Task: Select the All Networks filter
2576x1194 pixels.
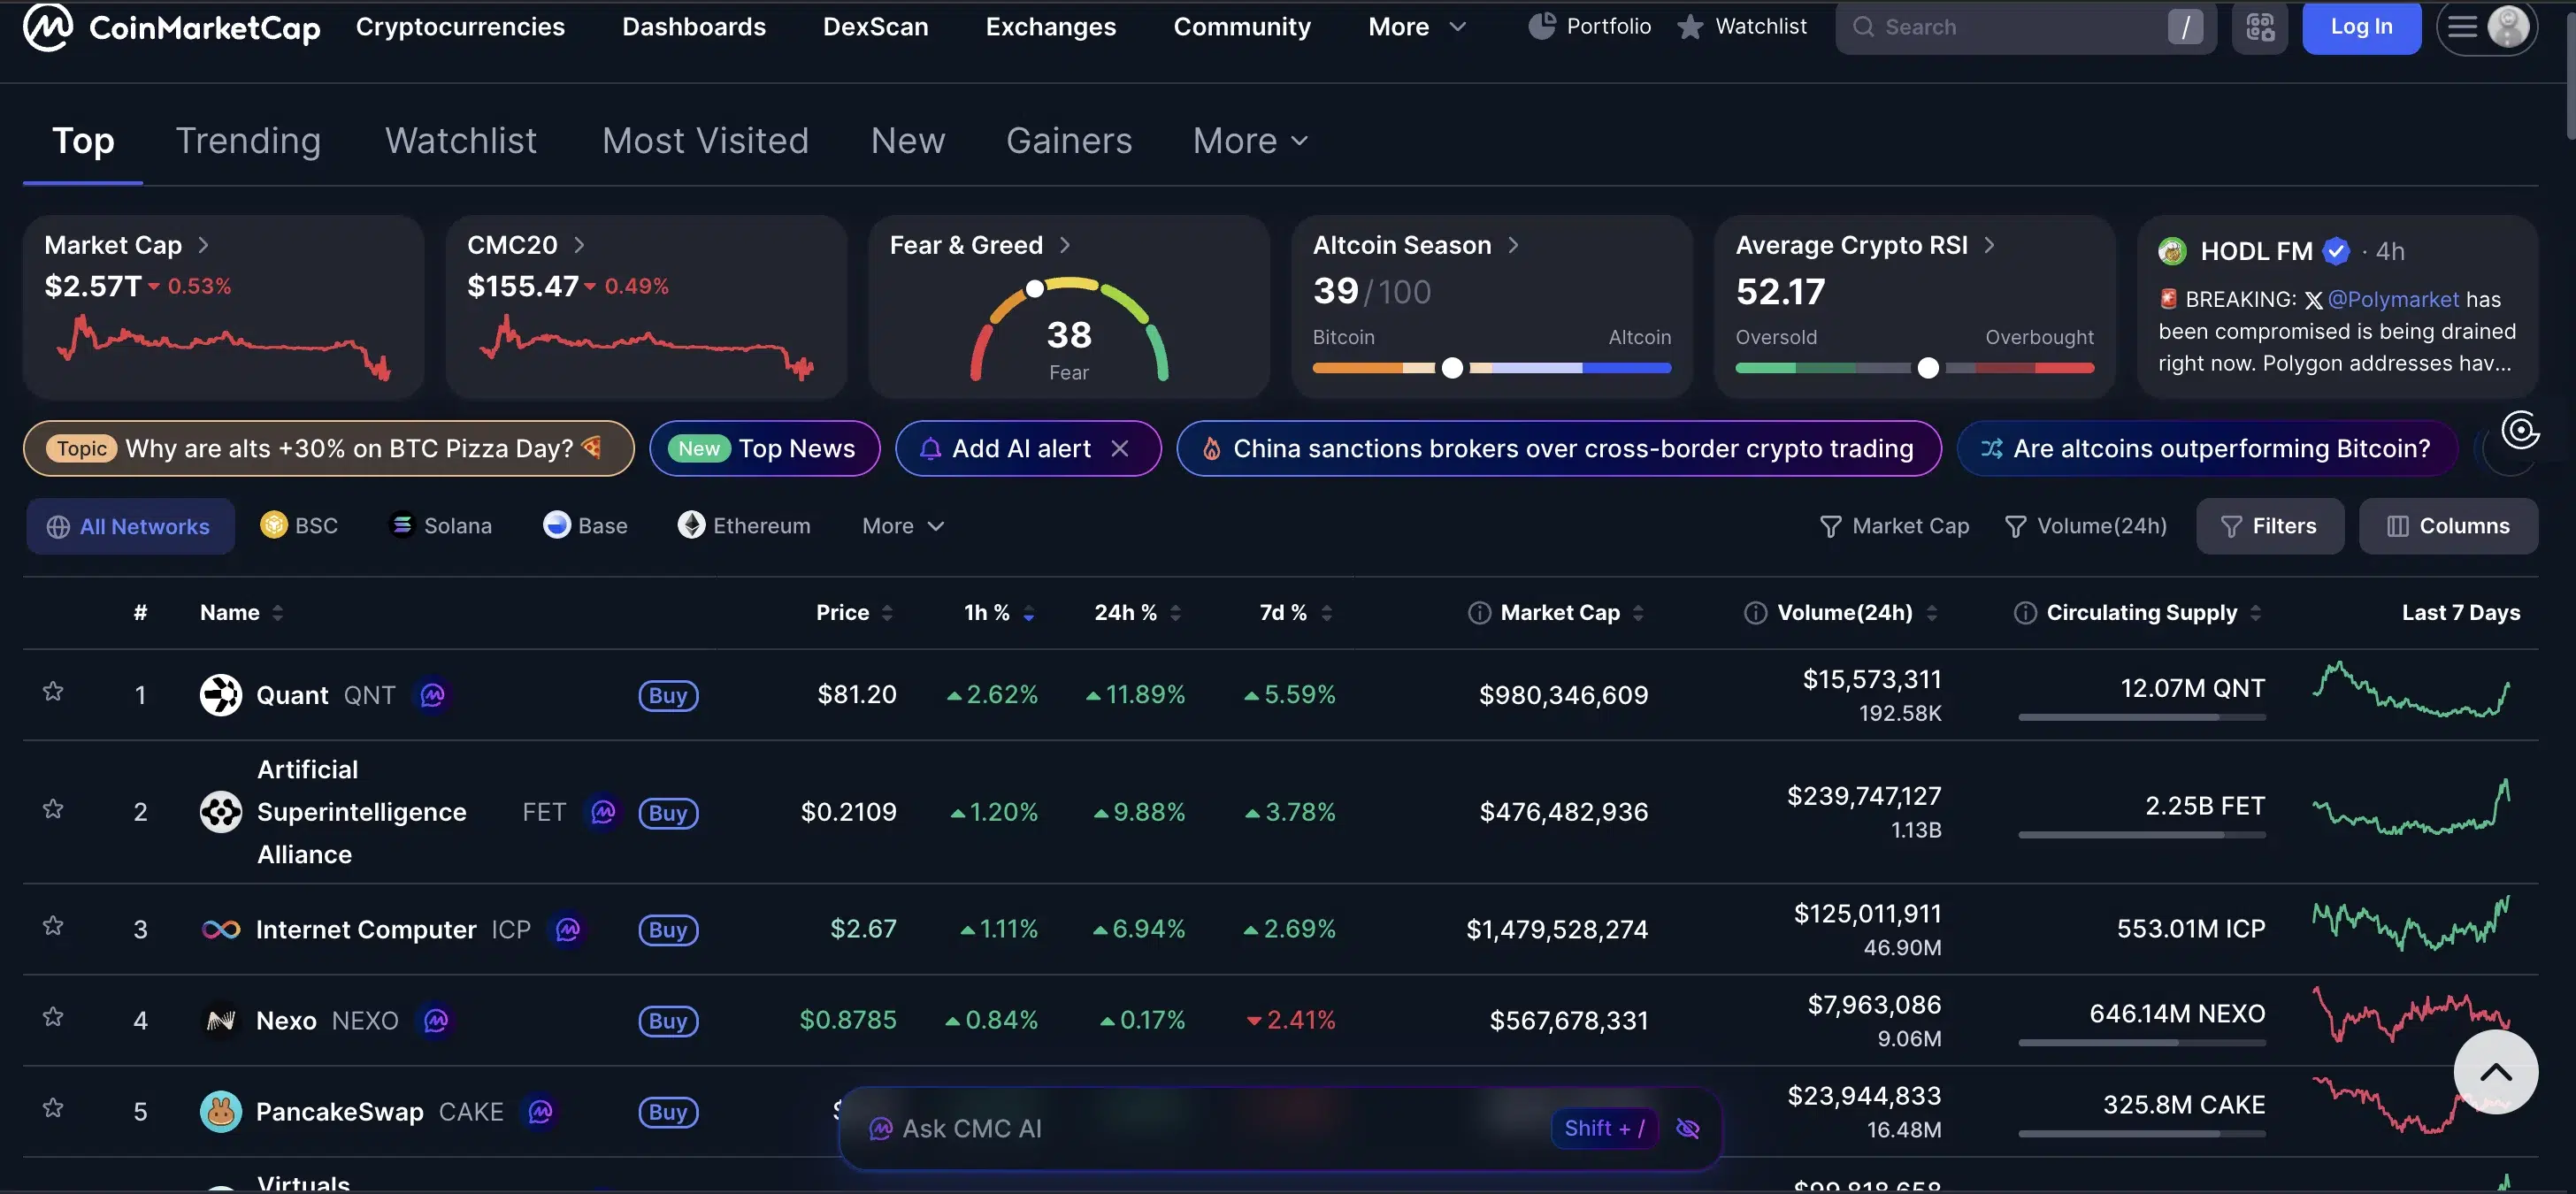Action: [x=130, y=527]
